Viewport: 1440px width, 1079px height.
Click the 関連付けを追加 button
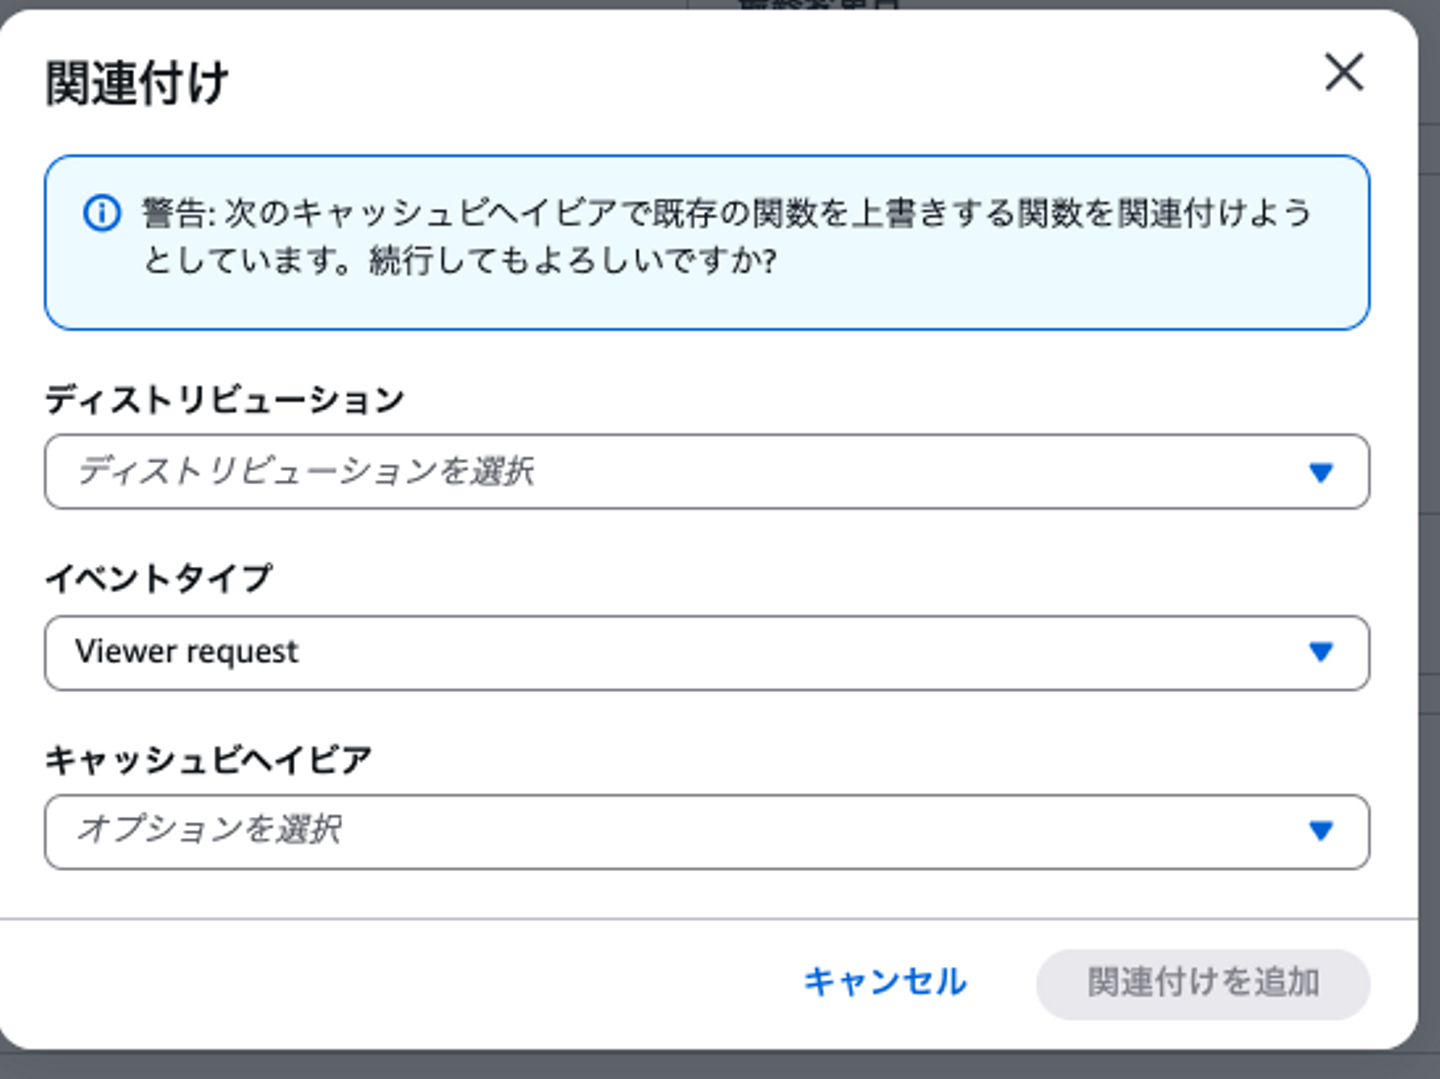(x=1203, y=983)
